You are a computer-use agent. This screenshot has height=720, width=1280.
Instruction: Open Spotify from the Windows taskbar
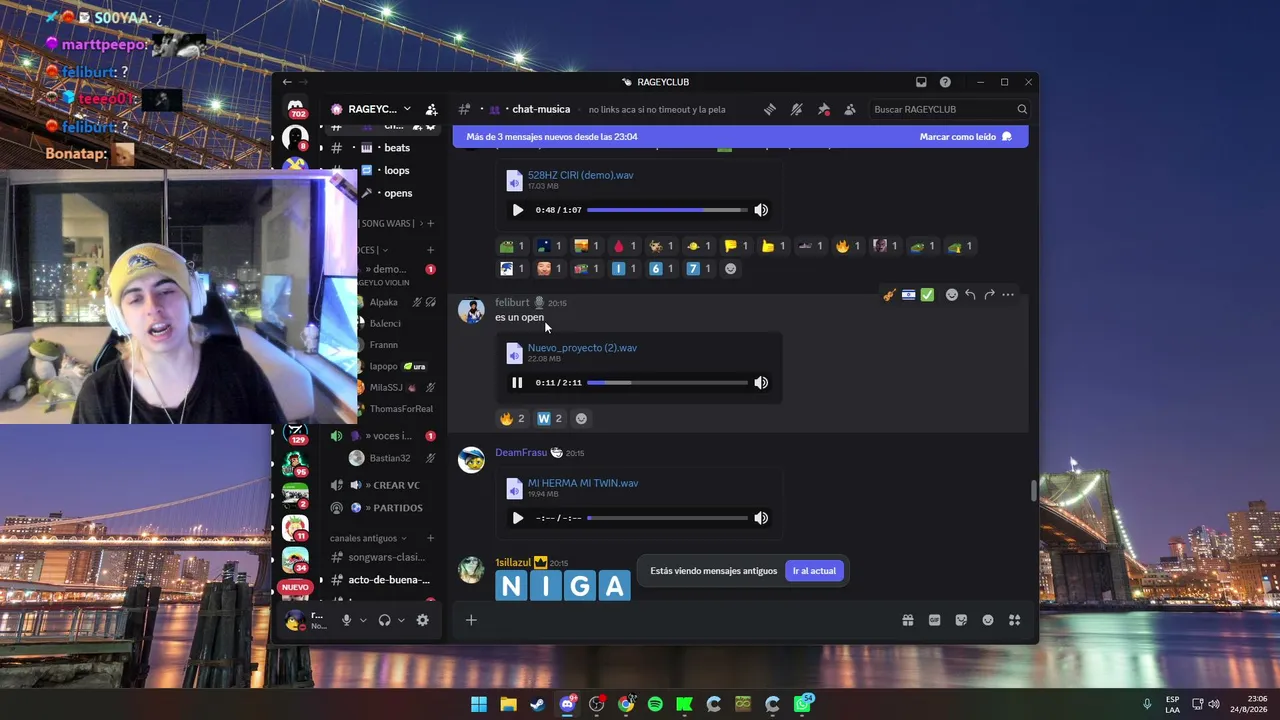click(655, 704)
